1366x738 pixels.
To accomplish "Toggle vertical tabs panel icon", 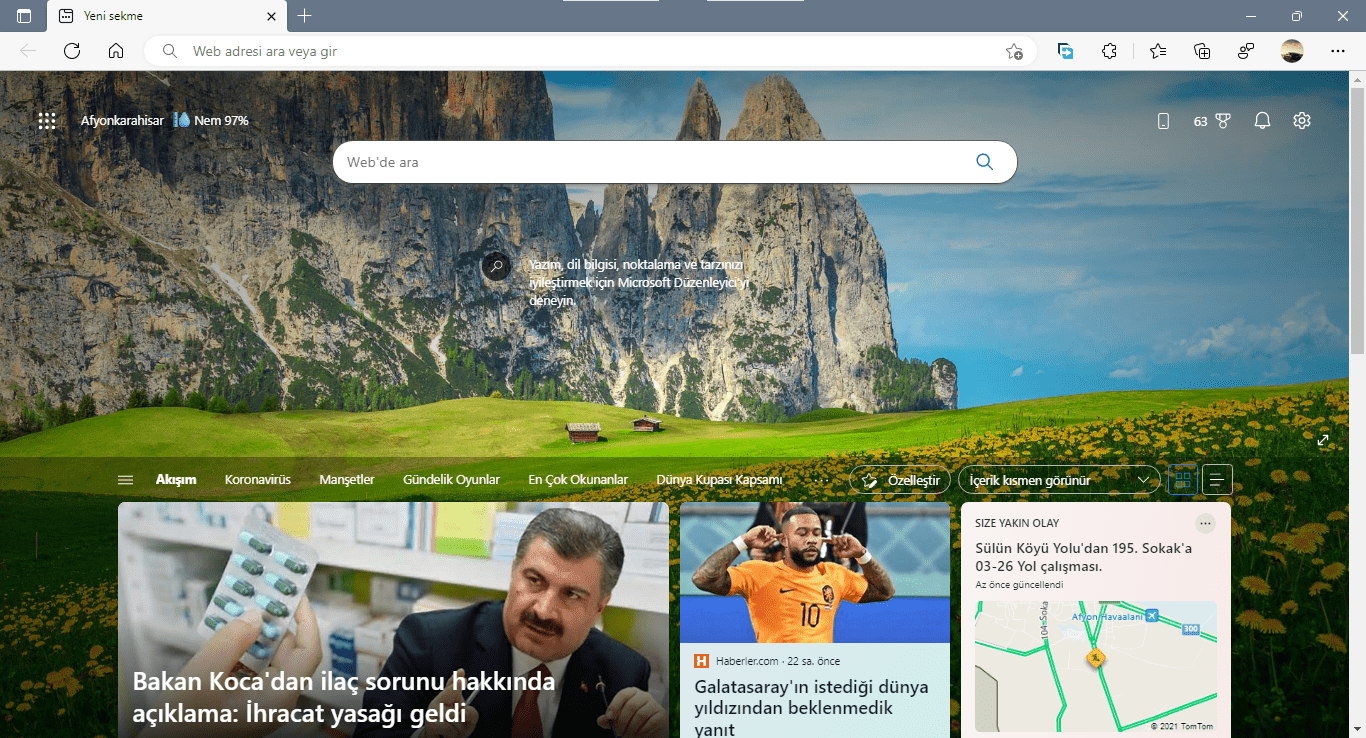I will (x=24, y=16).
